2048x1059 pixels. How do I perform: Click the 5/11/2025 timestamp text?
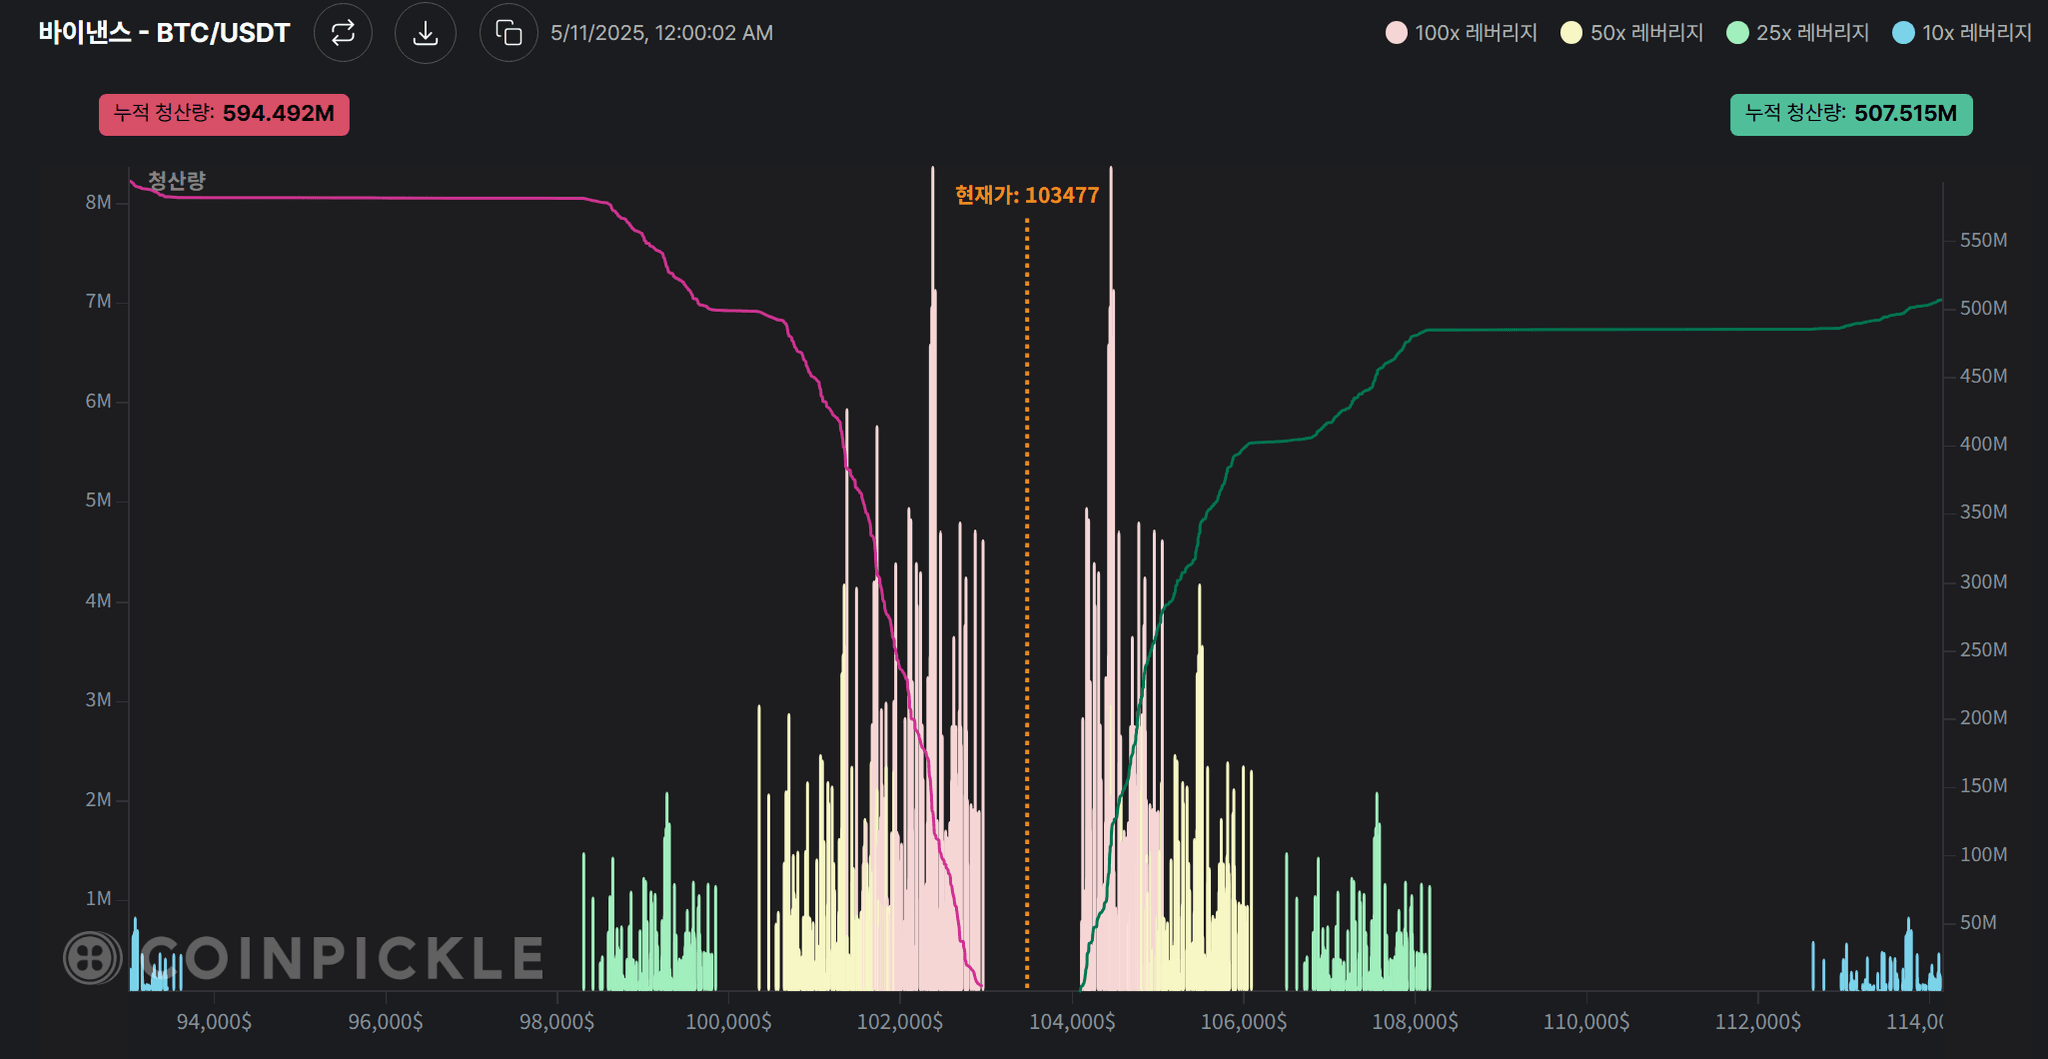(661, 33)
